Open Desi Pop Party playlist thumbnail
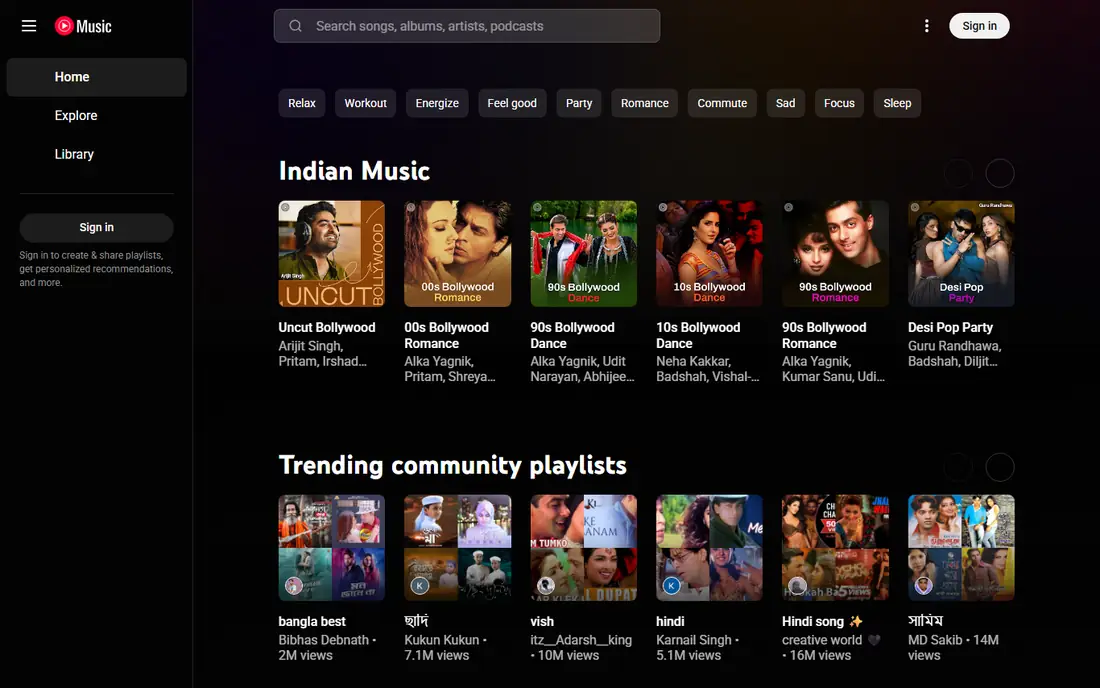The width and height of the screenshot is (1100, 688). (961, 254)
